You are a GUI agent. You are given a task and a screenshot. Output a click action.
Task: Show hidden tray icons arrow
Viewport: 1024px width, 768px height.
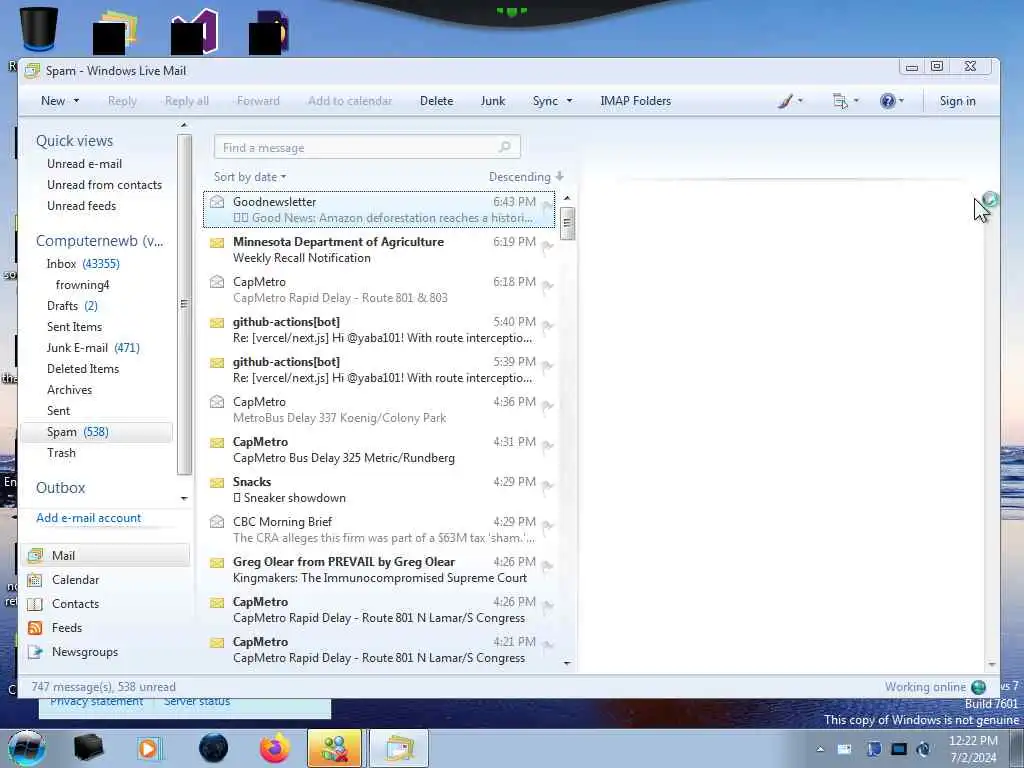click(820, 749)
